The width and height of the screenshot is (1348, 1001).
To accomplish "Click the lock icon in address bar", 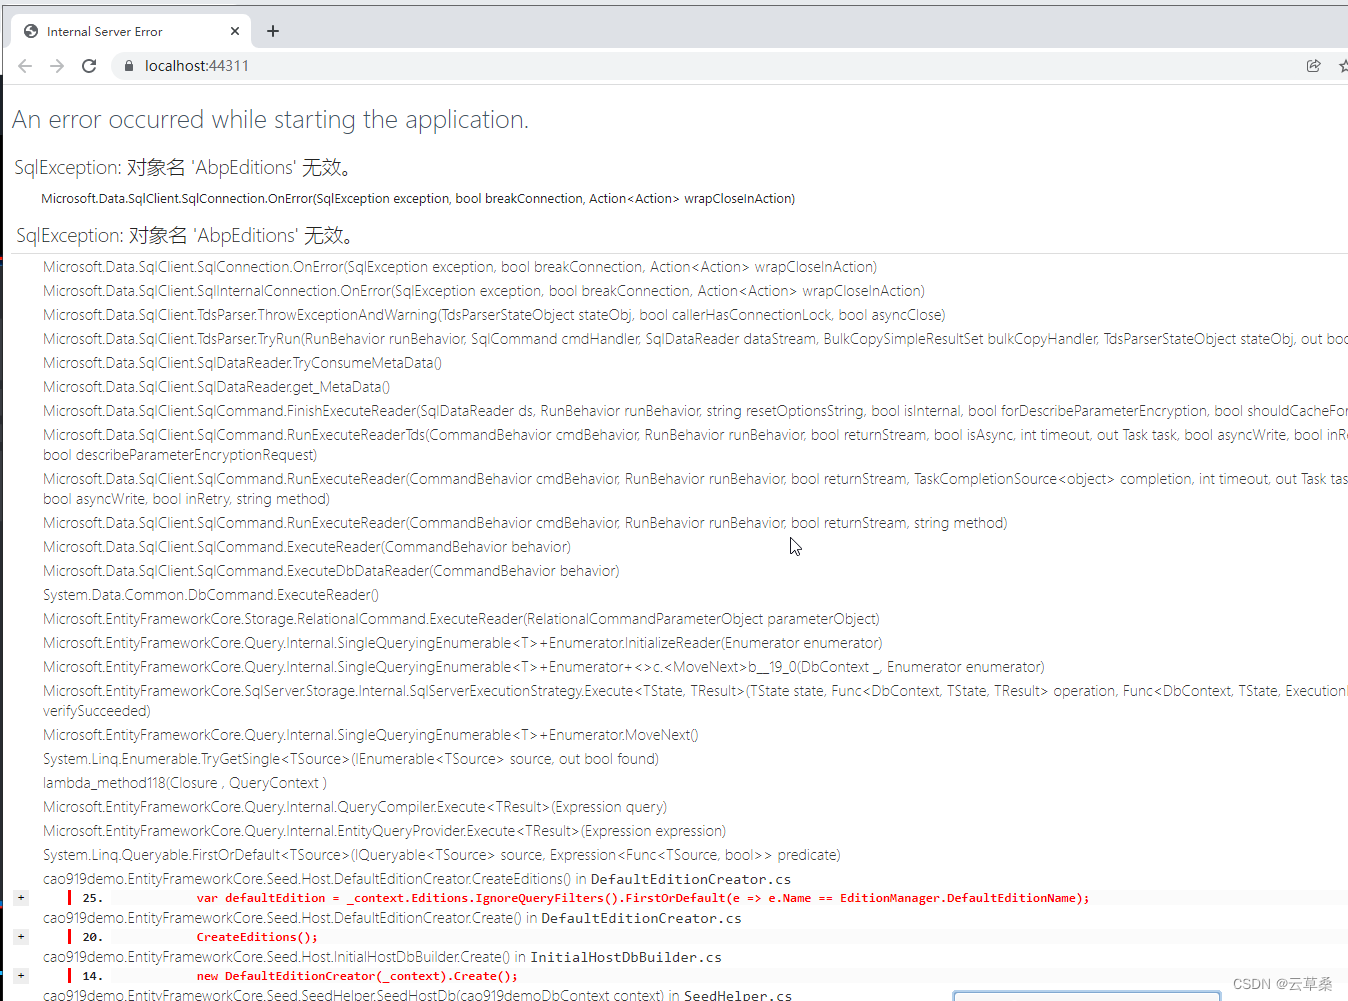I will point(128,66).
